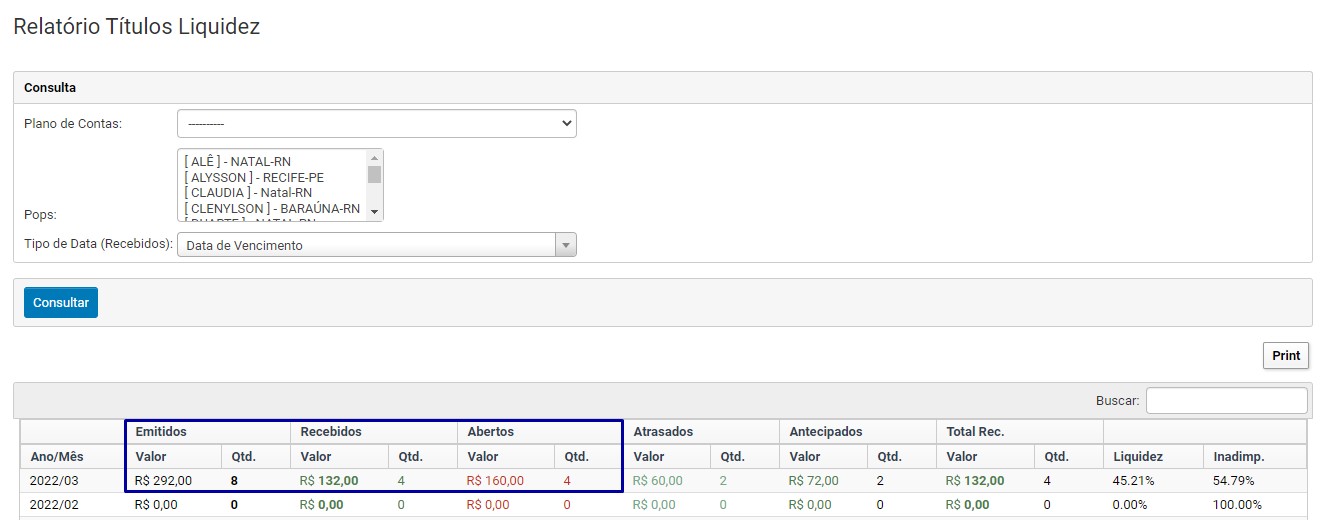Click Valor header under Atrasados
Screen dimensions: 1325x520
pyautogui.click(x=649, y=456)
